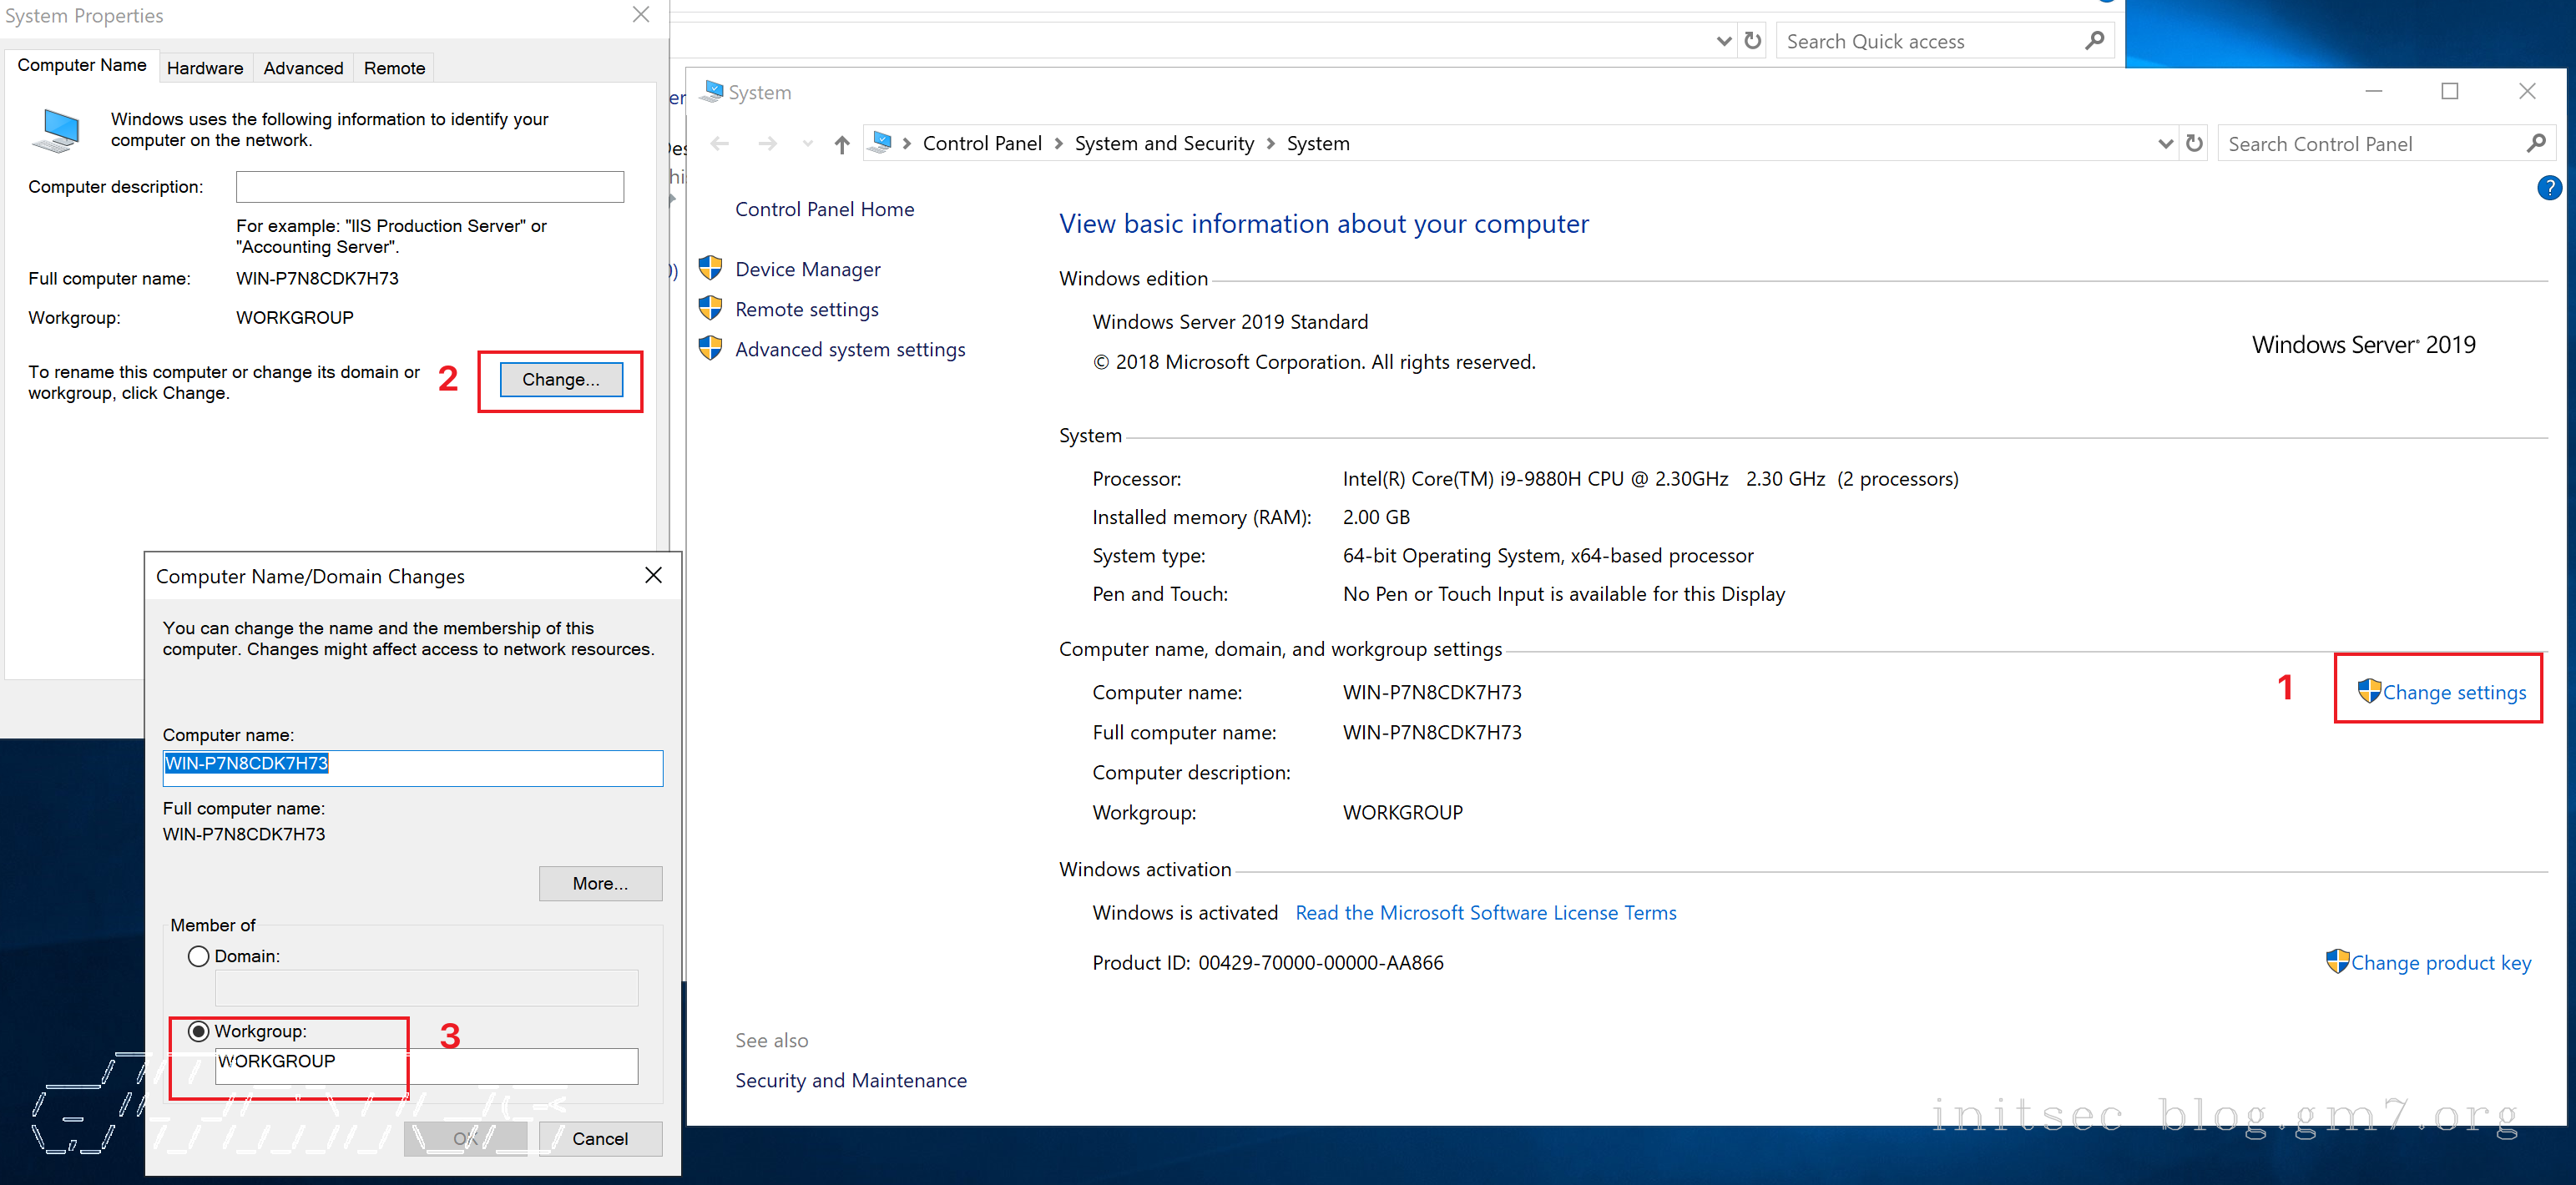The image size is (2576, 1185).
Task: Open the Change settings link
Action: pyautogui.click(x=2453, y=692)
